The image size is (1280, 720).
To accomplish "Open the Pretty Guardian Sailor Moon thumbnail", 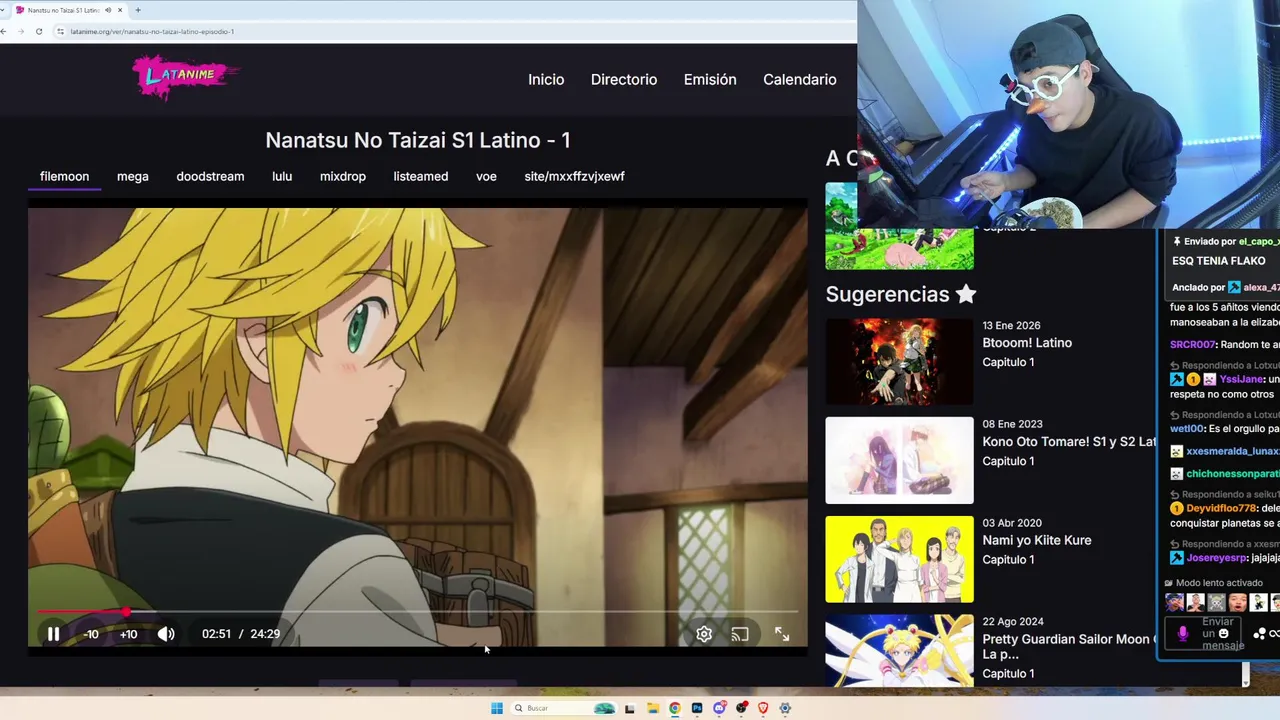I will (899, 650).
